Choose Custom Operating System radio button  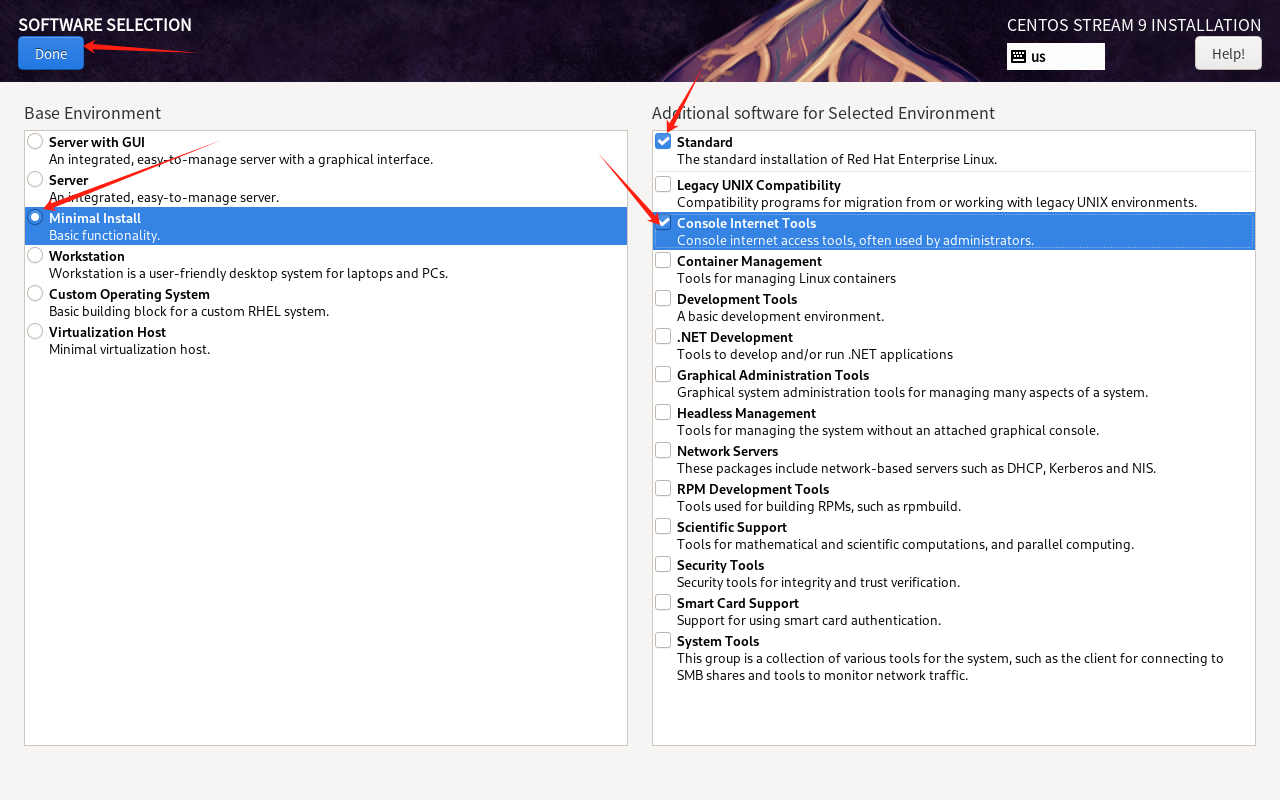(x=35, y=293)
